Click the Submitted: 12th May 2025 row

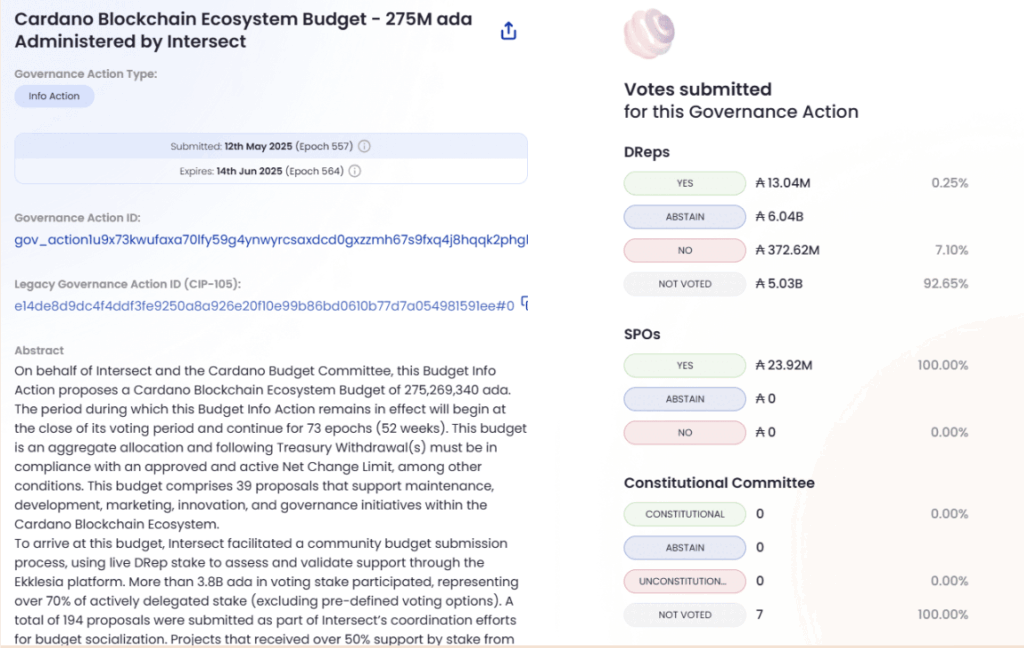270,146
